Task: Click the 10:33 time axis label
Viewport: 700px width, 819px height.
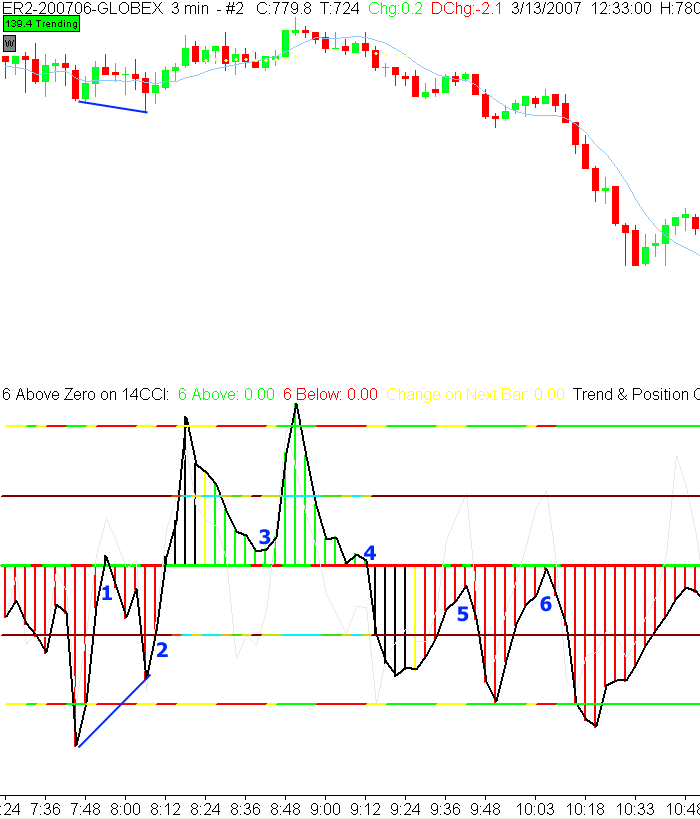Action: pyautogui.click(x=635, y=810)
